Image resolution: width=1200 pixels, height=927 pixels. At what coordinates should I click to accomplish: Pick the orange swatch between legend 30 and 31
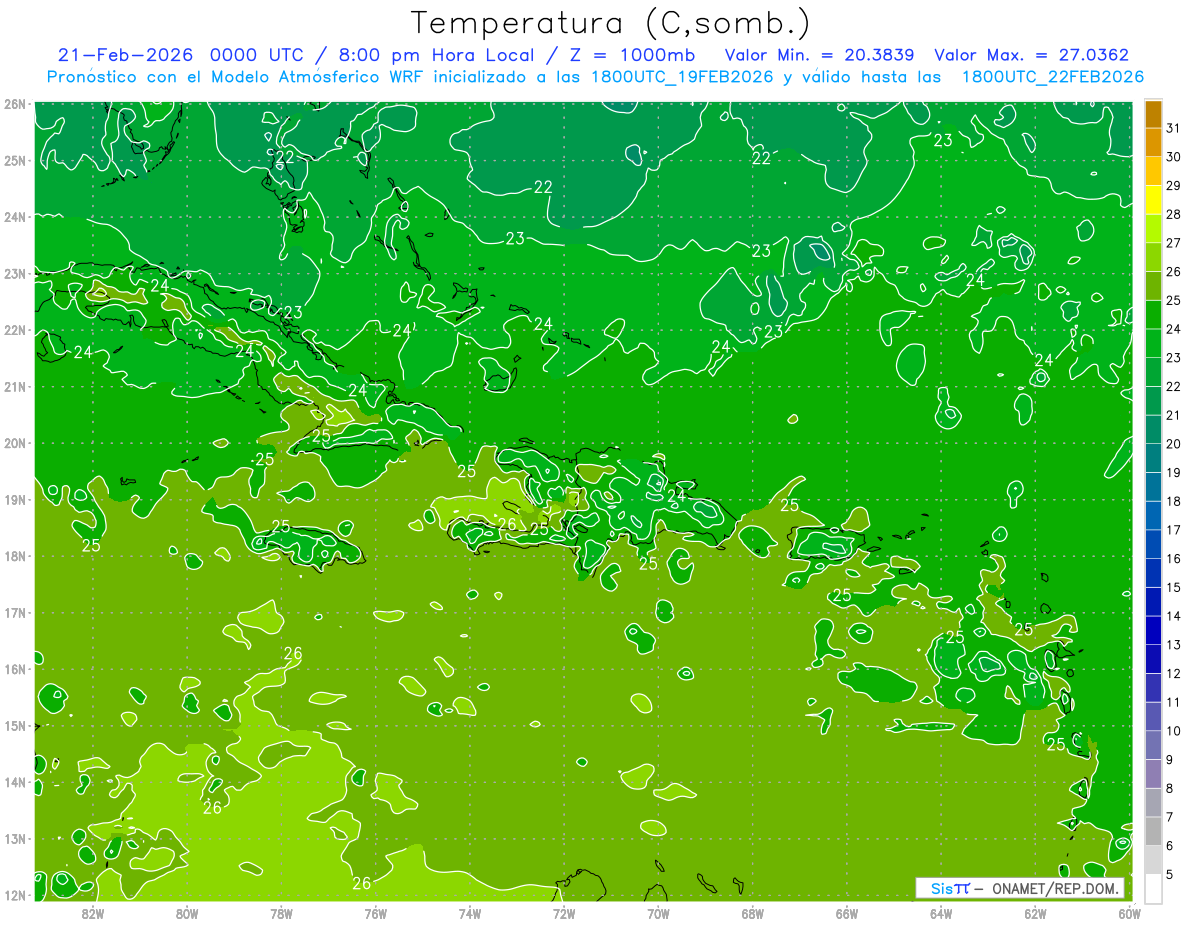(x=1153, y=143)
